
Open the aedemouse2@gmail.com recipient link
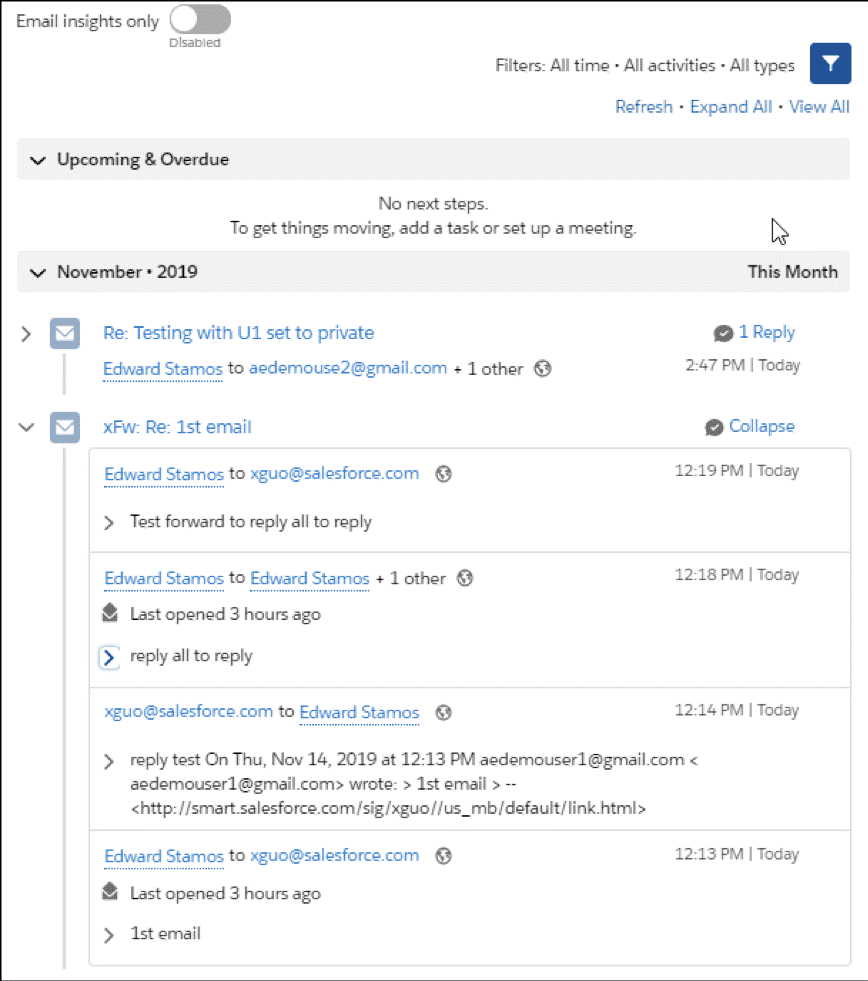(x=347, y=368)
